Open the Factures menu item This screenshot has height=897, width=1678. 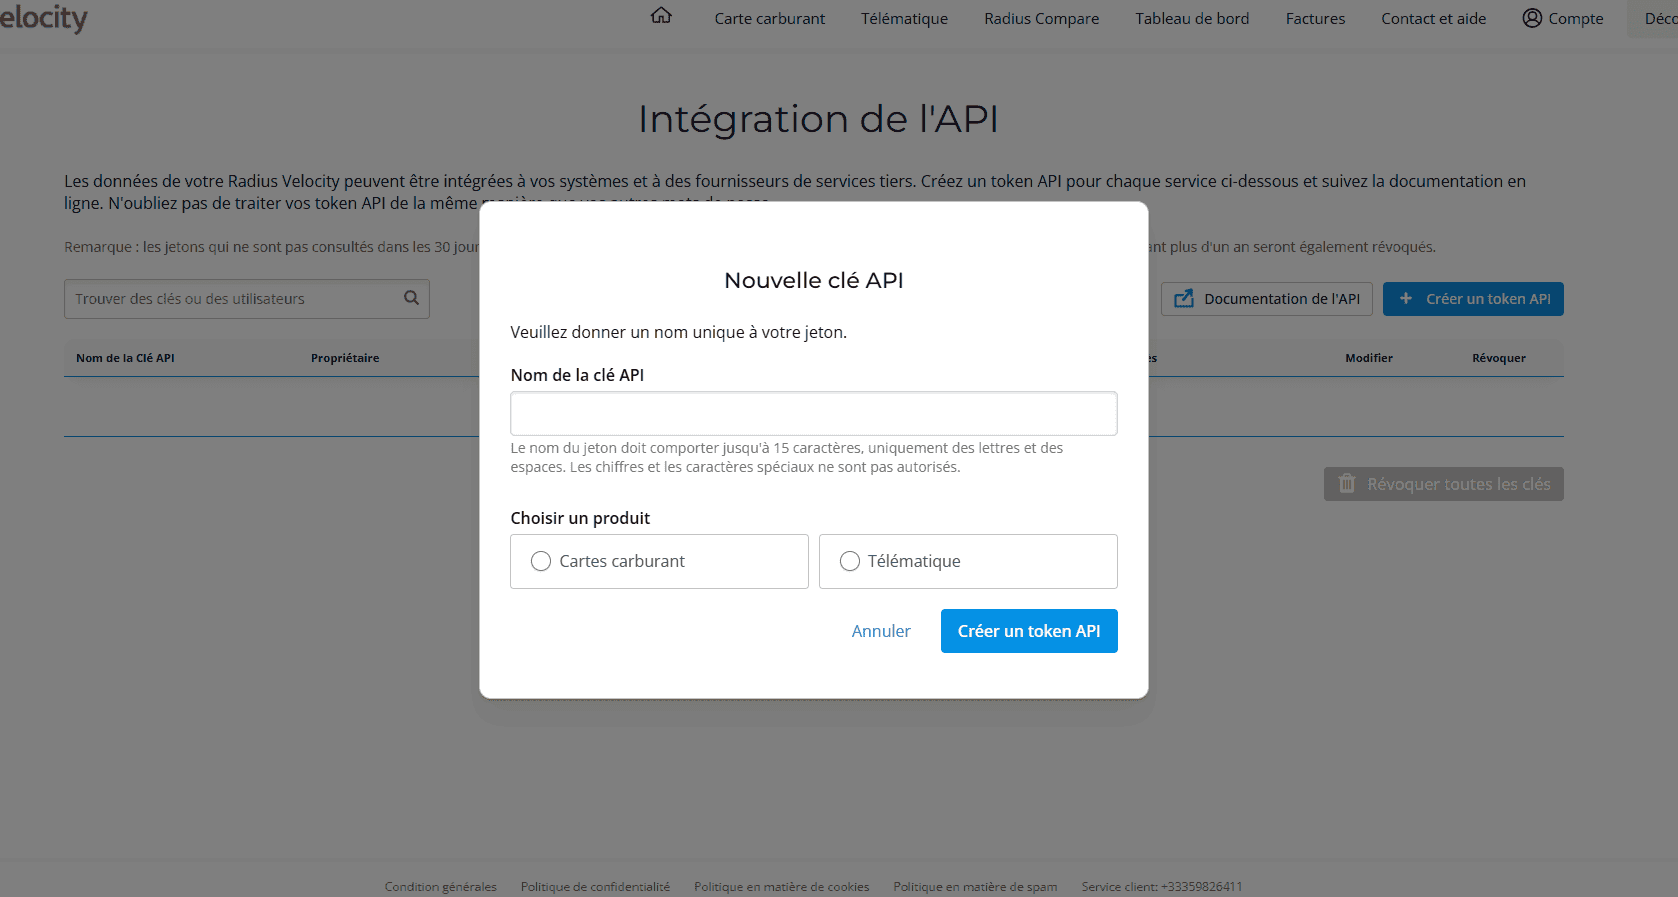click(x=1315, y=18)
